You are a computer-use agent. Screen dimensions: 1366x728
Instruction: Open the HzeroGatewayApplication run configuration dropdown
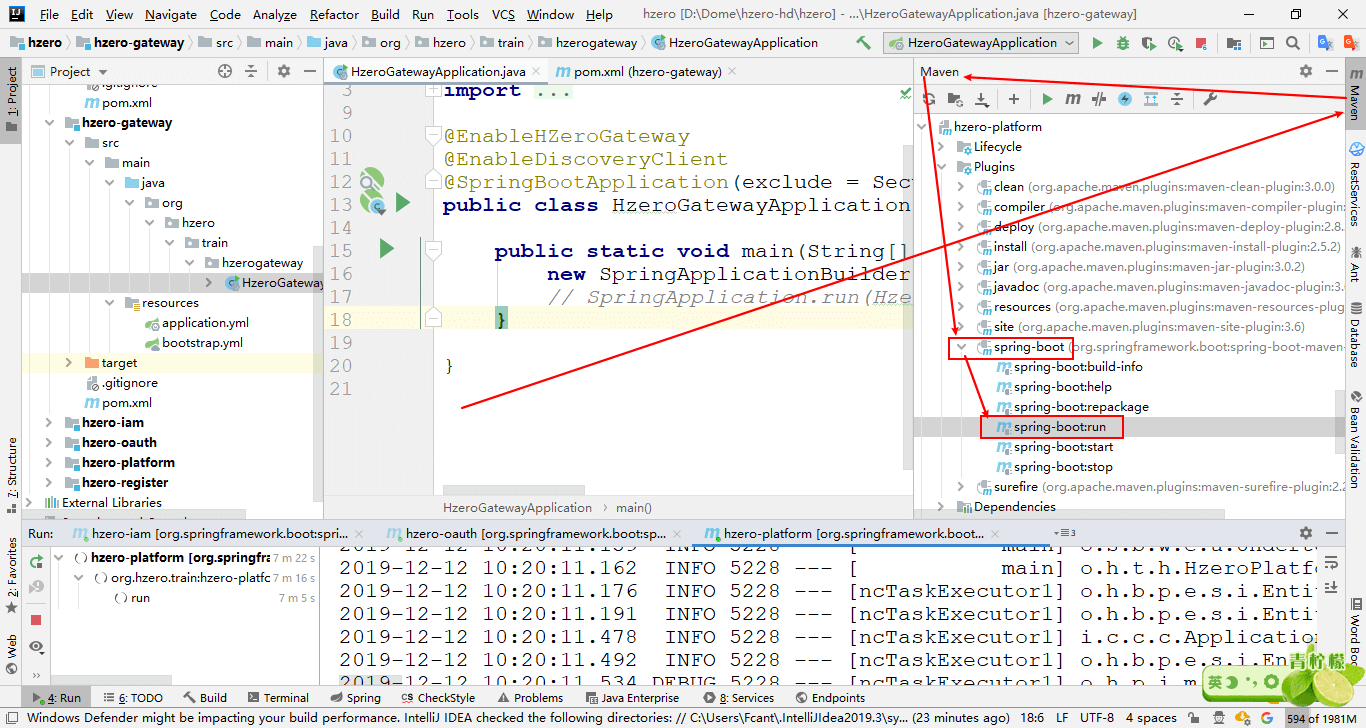[980, 43]
